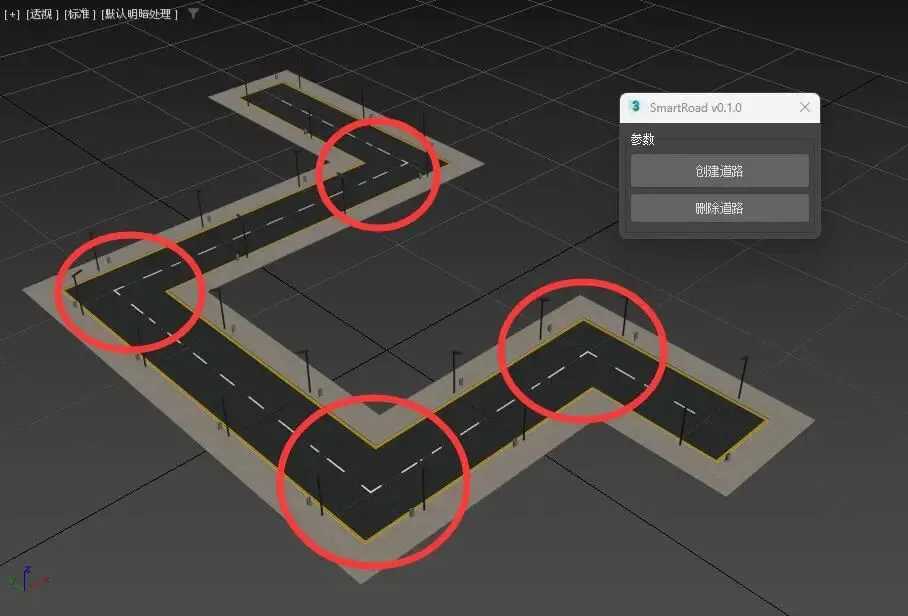
Task: Click the viewport filter funnel icon
Action: coord(194,13)
